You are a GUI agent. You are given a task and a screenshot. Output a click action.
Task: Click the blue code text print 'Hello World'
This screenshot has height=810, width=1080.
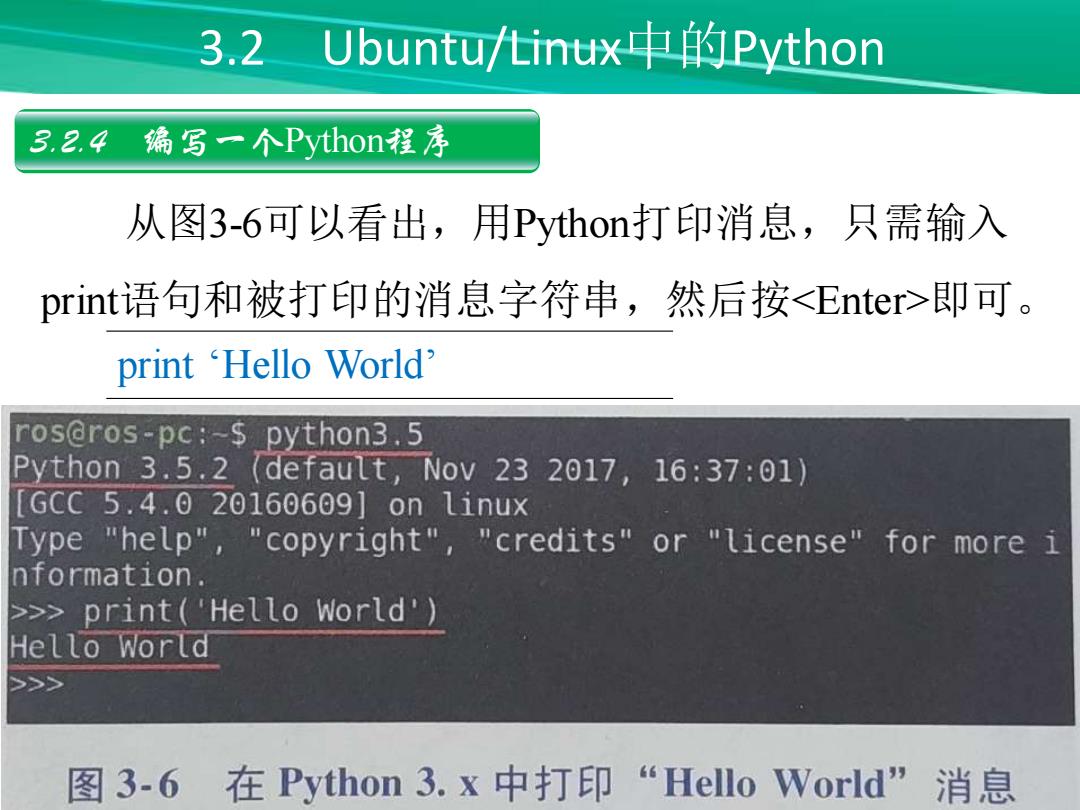(x=276, y=365)
